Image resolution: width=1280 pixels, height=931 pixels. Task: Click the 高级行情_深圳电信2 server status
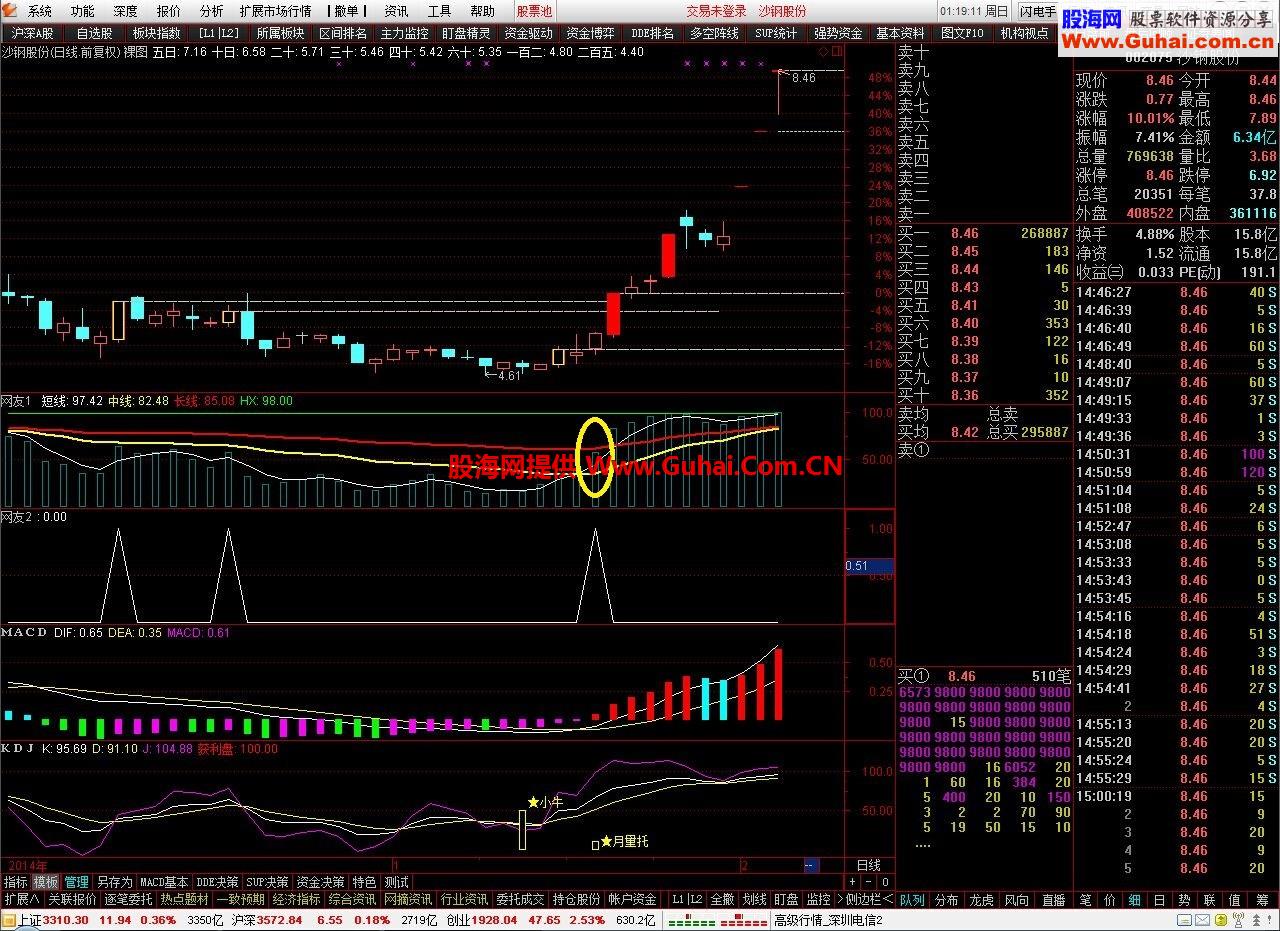(x=828, y=920)
